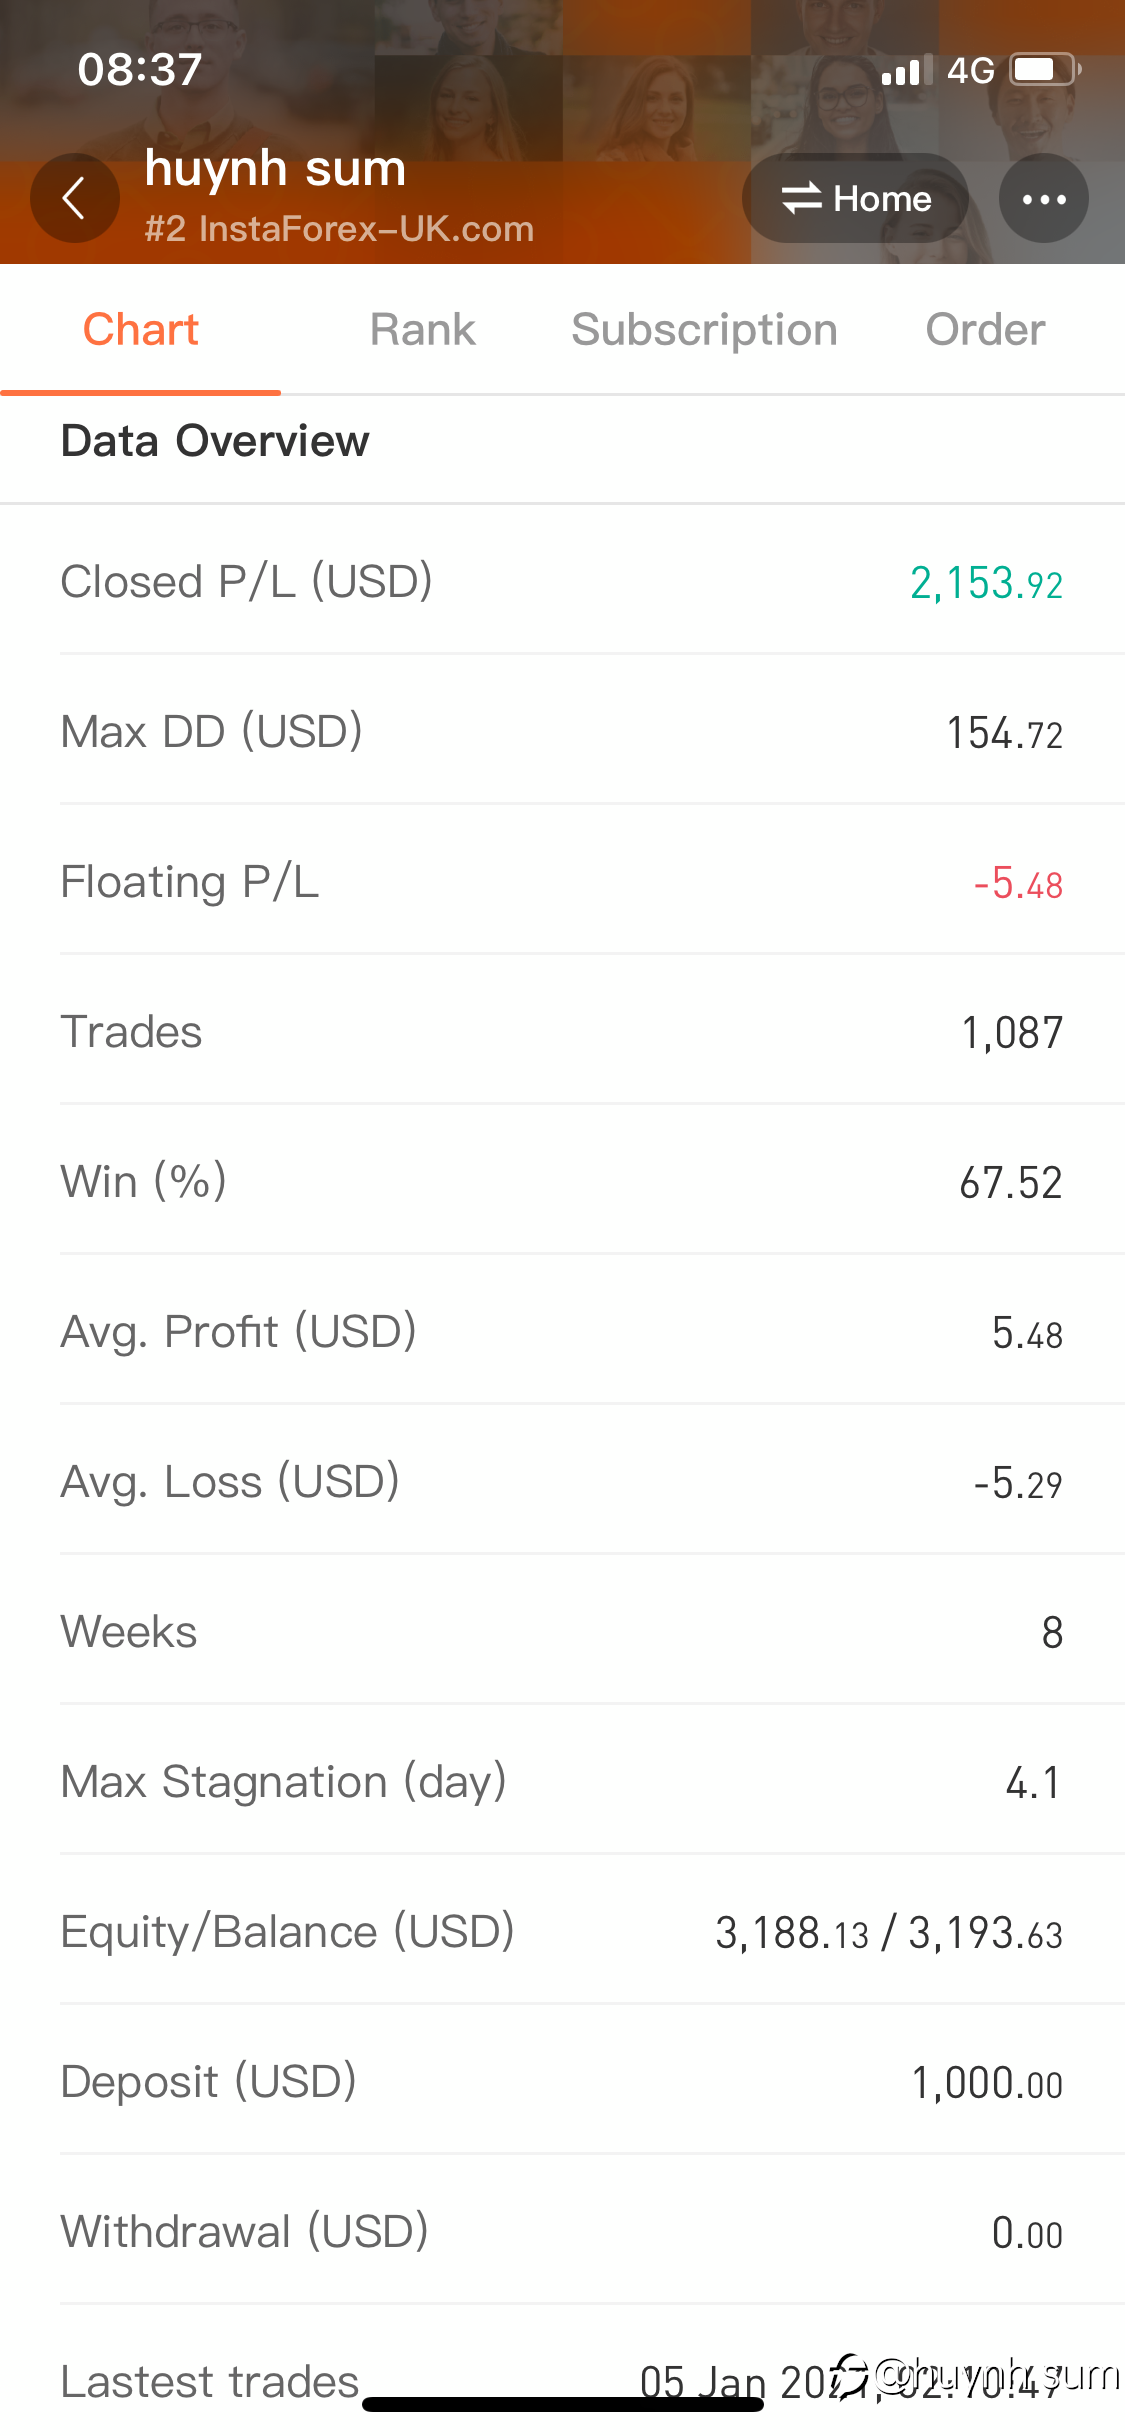Tap the huynh sum profile name

point(275,168)
